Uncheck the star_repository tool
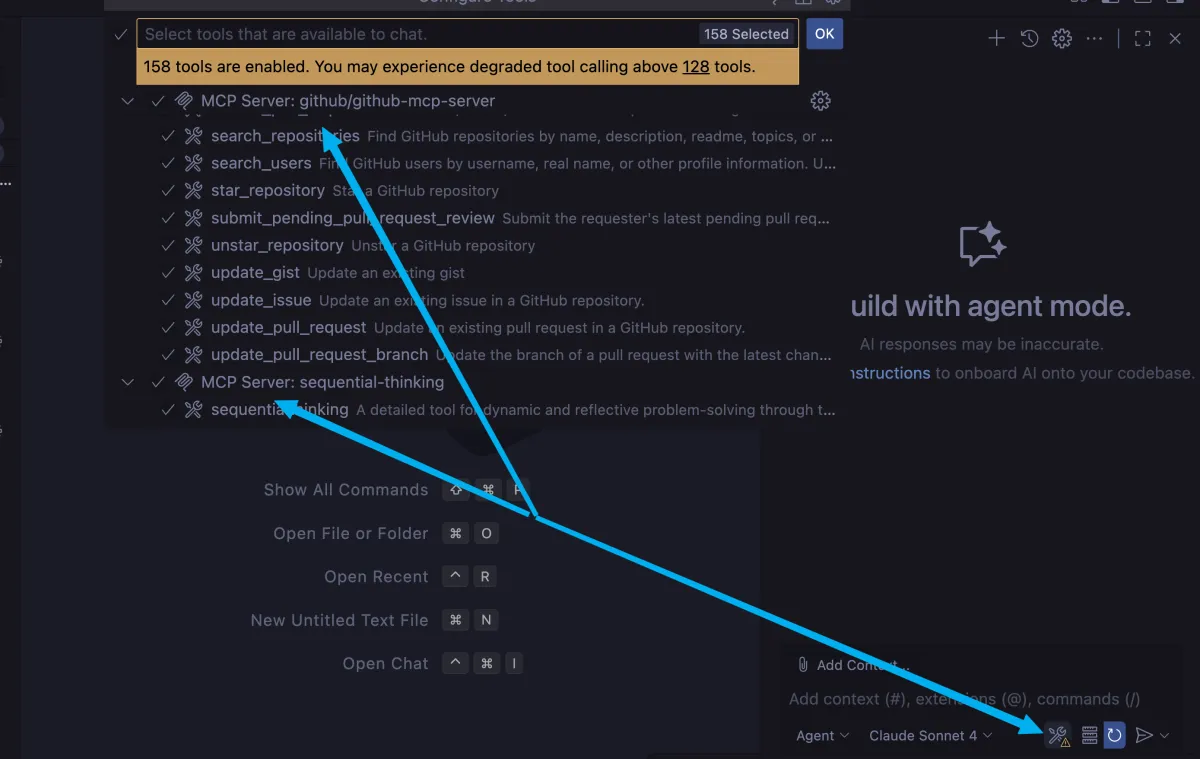1200x759 pixels. coord(168,190)
